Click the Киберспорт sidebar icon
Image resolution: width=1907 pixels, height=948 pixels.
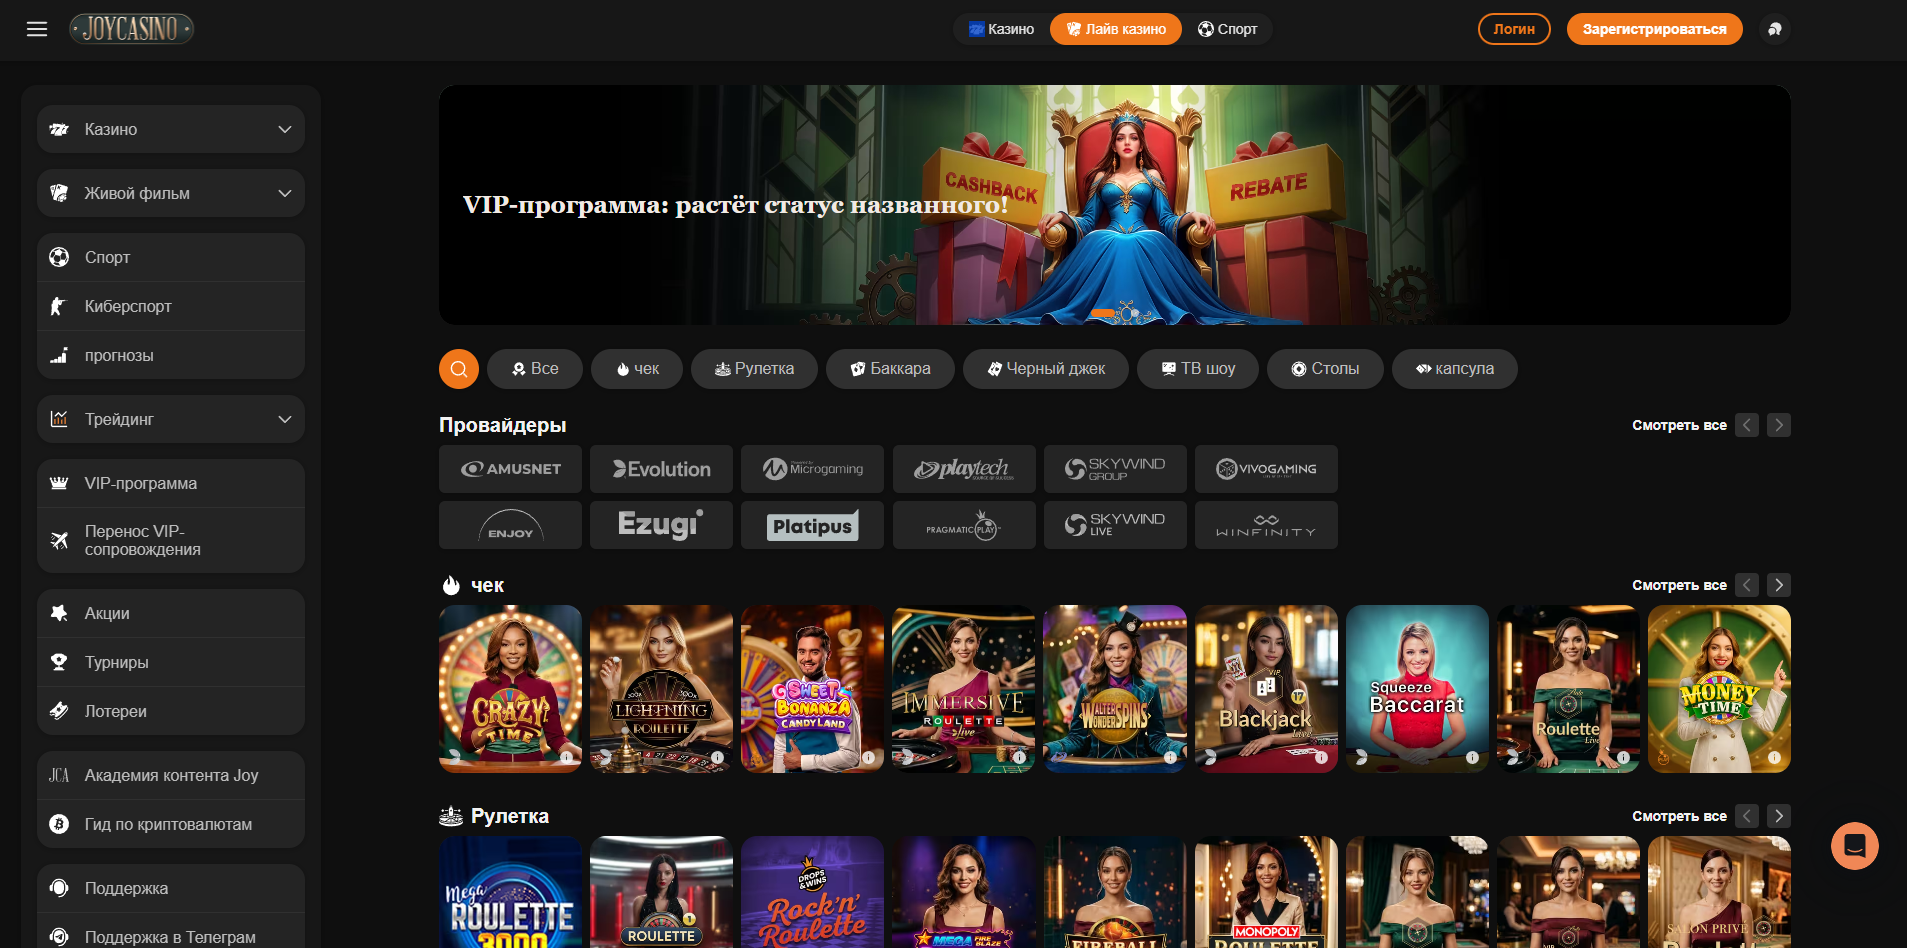59,306
